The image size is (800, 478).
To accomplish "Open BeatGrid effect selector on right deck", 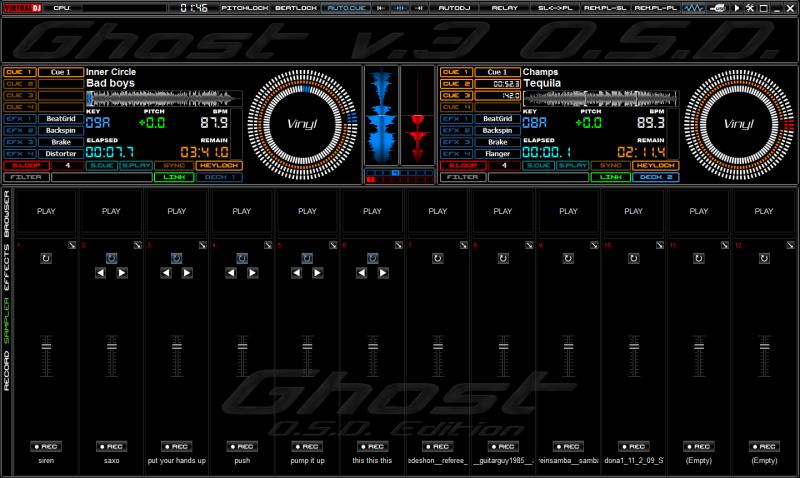I will tap(497, 119).
